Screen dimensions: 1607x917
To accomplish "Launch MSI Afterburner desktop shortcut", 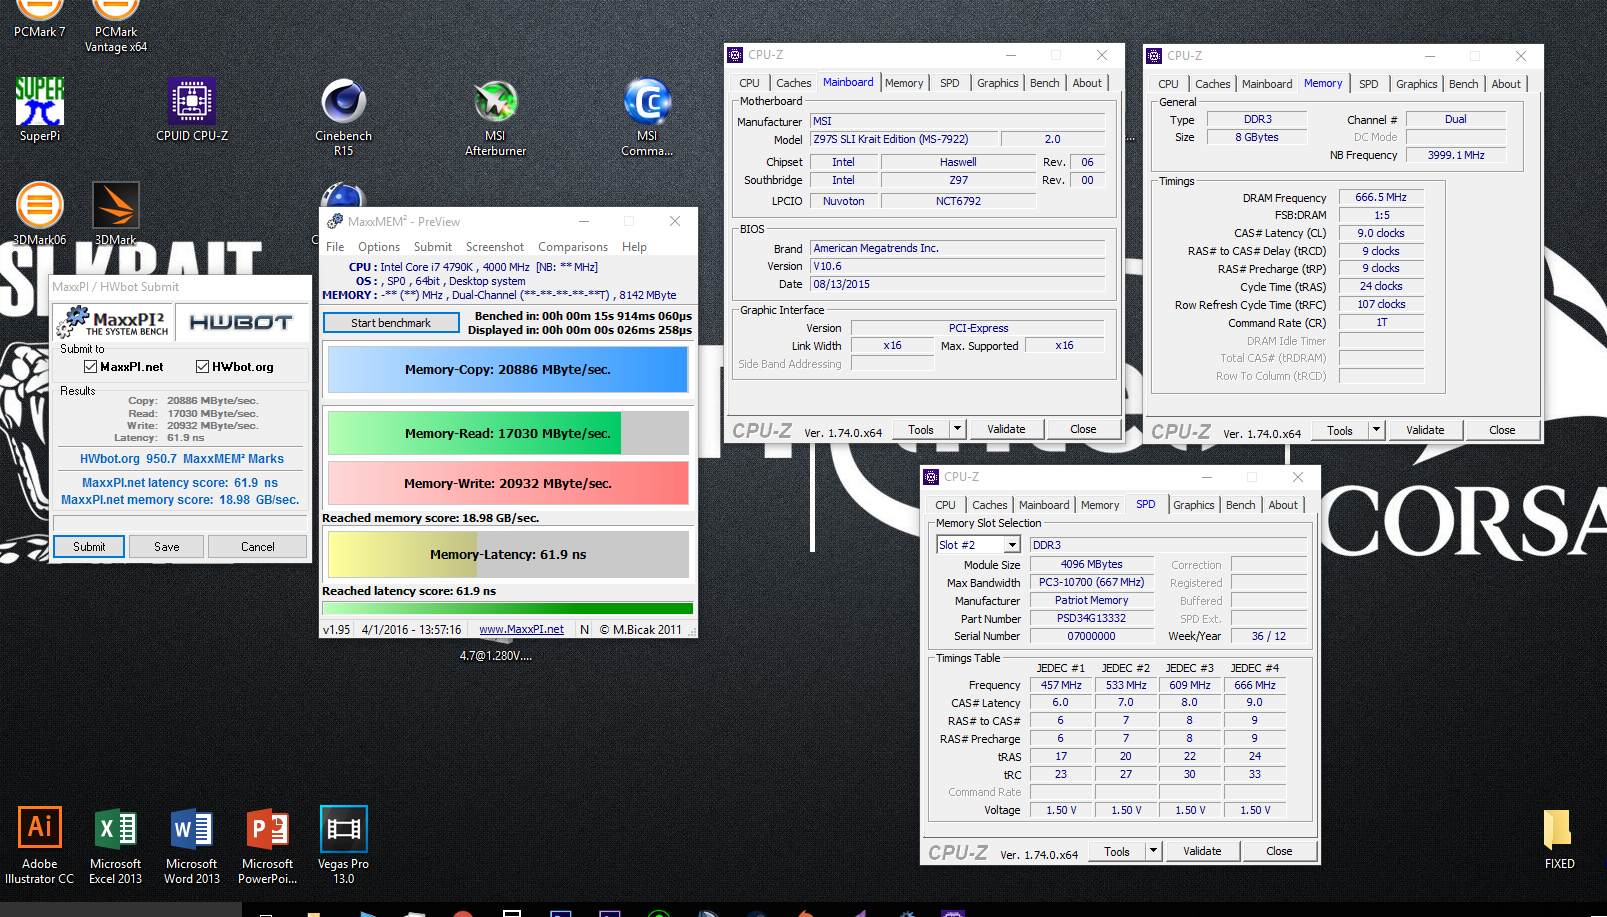I will pos(495,116).
